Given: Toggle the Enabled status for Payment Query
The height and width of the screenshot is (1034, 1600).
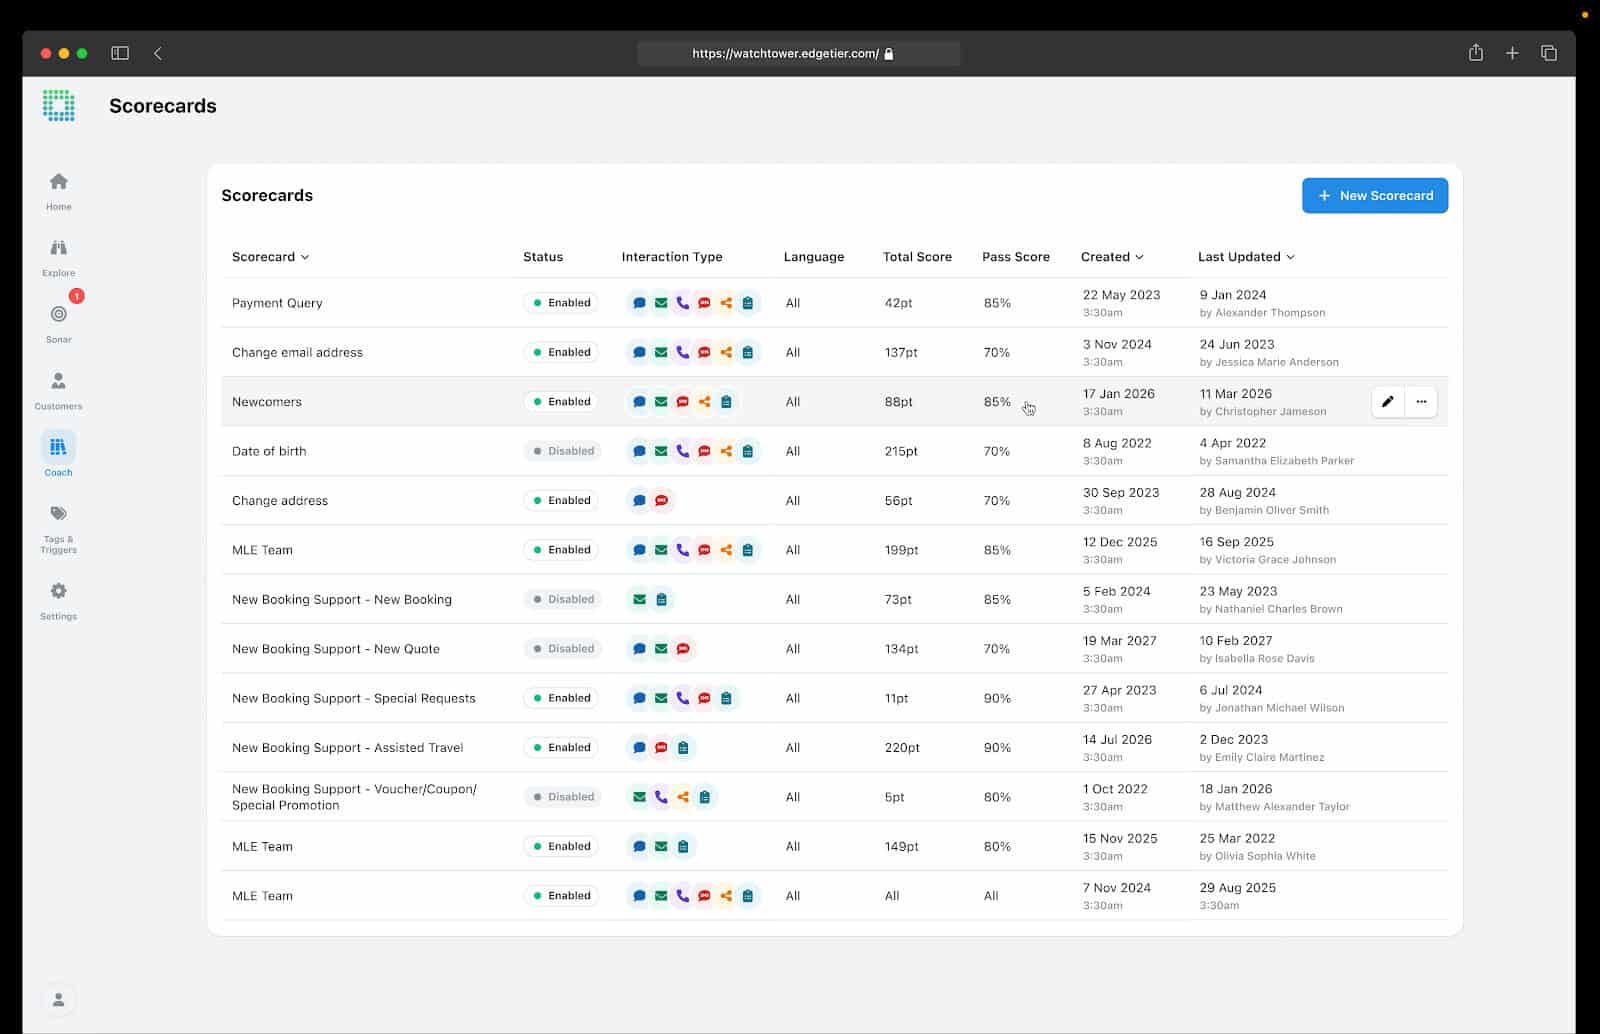Looking at the screenshot, I should (x=561, y=303).
